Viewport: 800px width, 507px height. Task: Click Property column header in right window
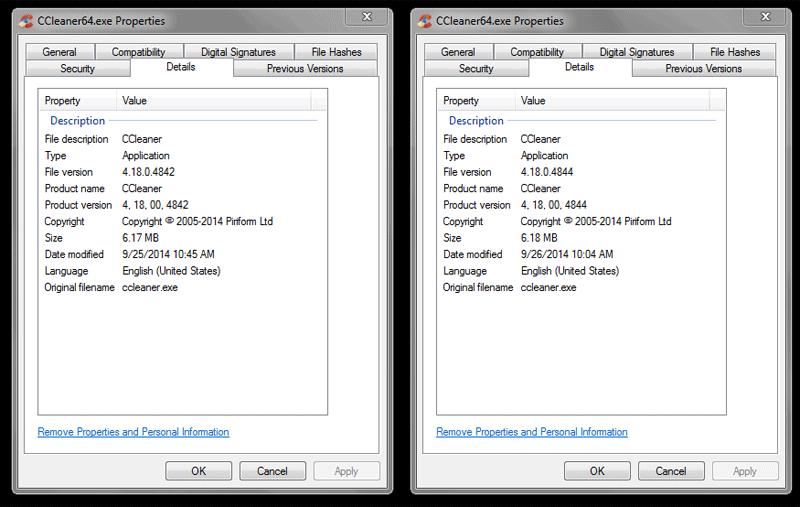coord(477,100)
